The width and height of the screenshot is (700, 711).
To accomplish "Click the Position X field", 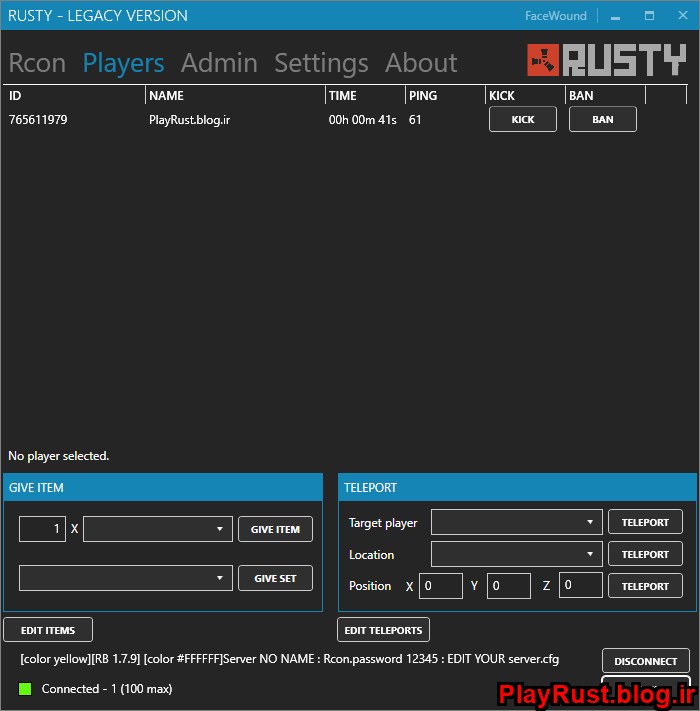I will click(x=441, y=586).
